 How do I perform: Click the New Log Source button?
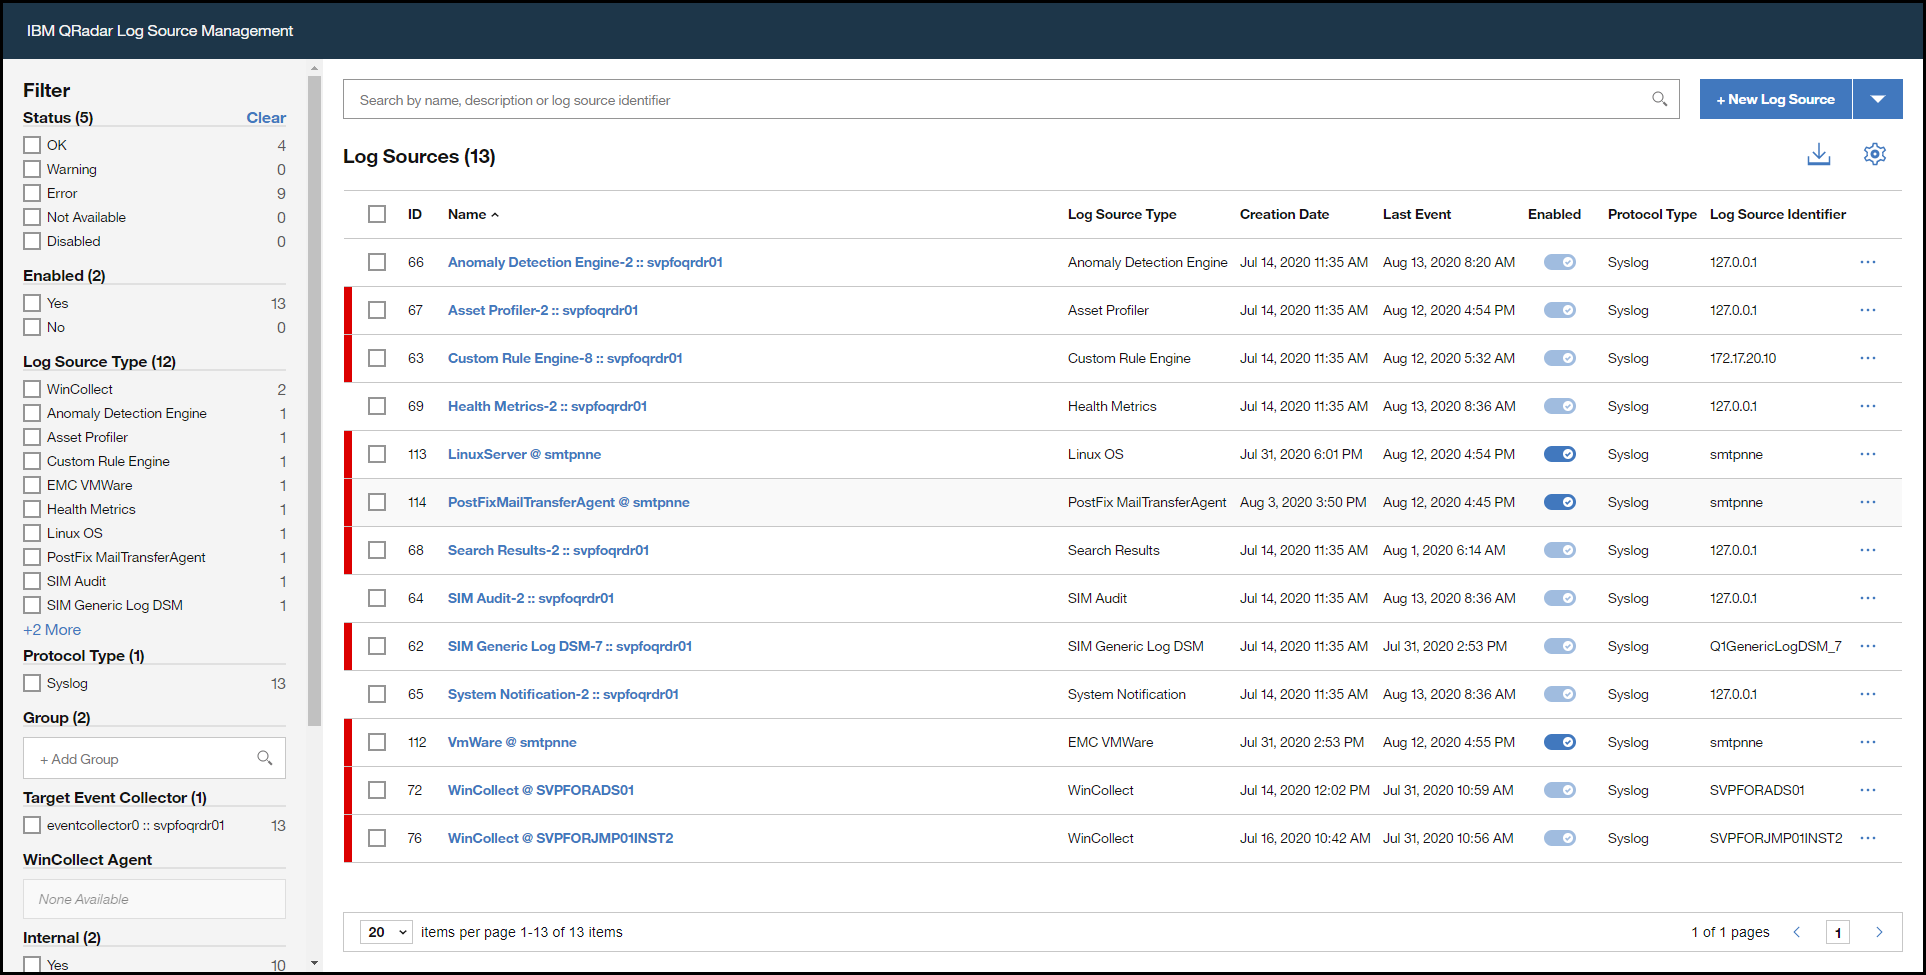[1776, 99]
